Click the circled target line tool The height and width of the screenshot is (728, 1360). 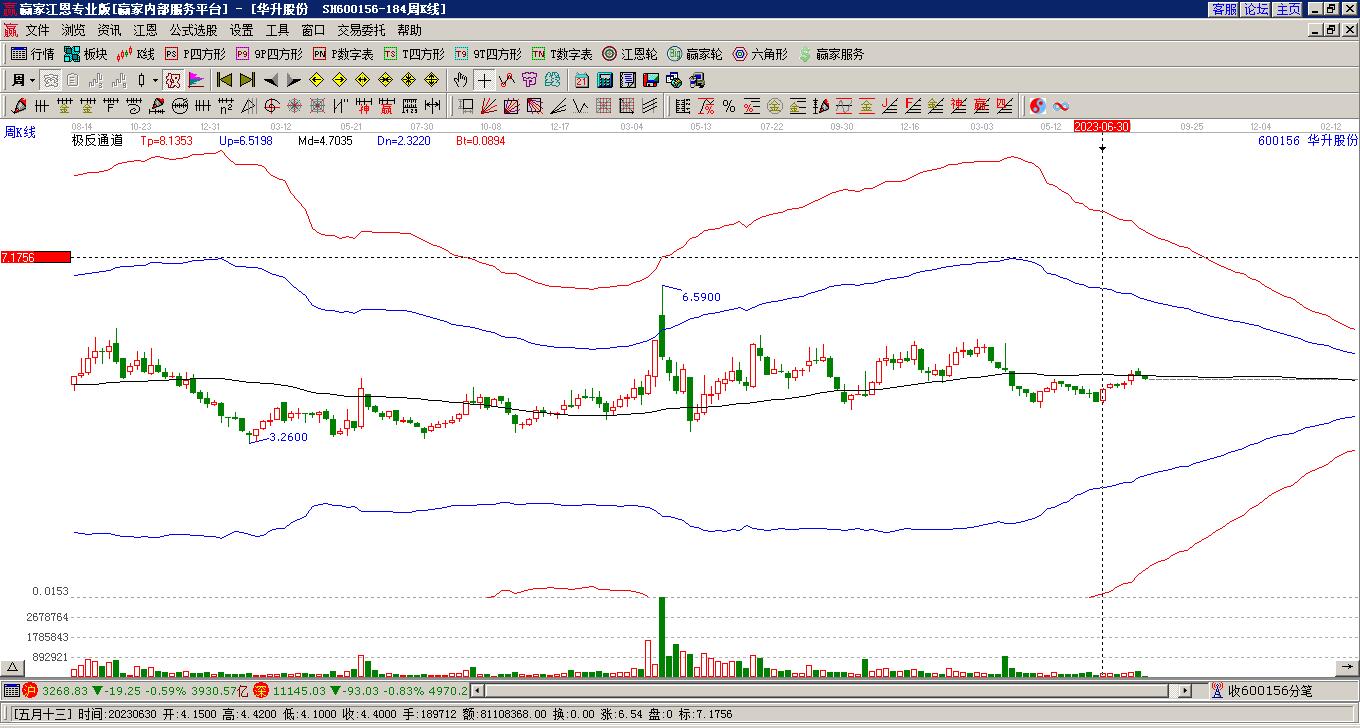click(180, 106)
